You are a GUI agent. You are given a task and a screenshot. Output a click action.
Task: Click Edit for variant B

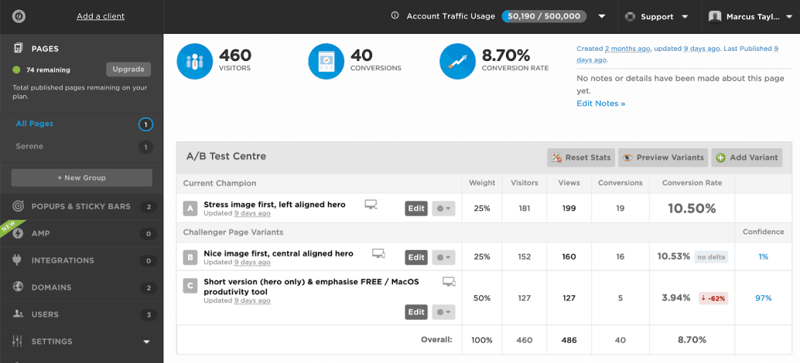click(x=416, y=257)
